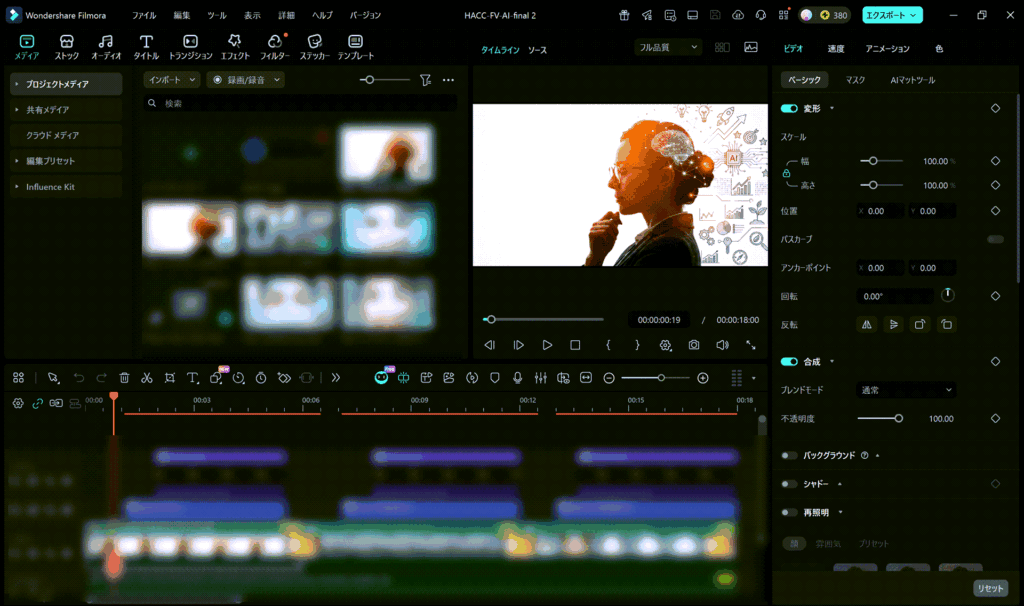Open the インポート dropdown
The width and height of the screenshot is (1024, 606).
[172, 80]
